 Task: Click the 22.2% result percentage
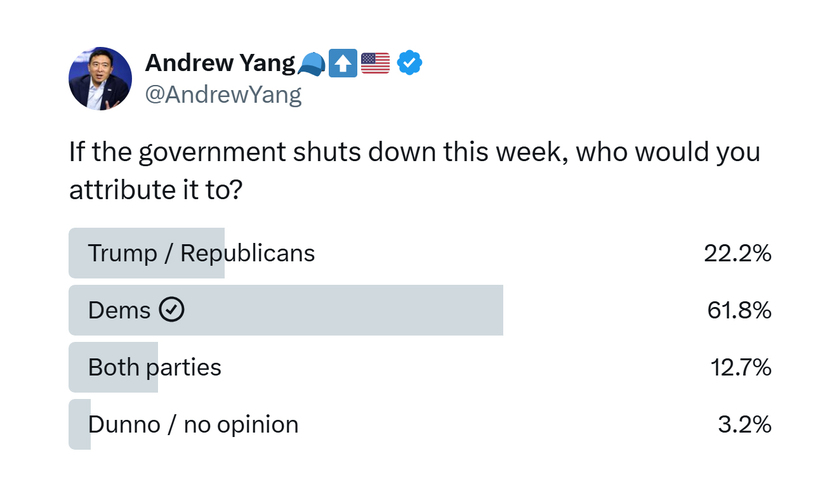point(737,253)
